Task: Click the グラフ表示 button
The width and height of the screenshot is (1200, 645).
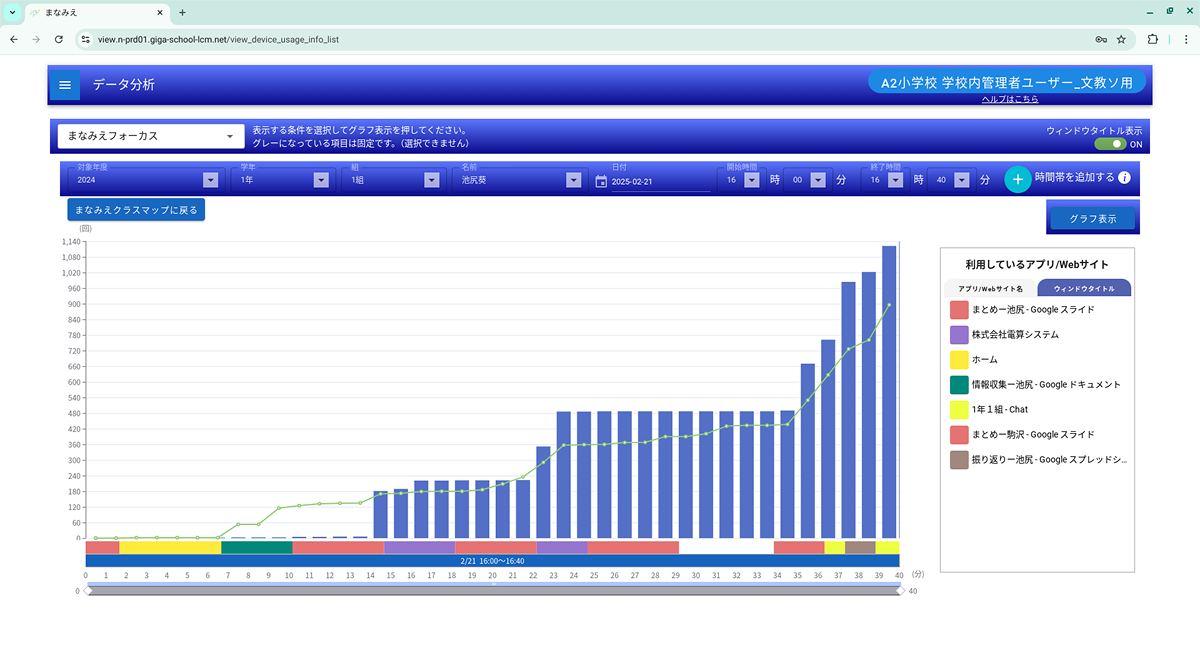Action: click(x=1093, y=218)
